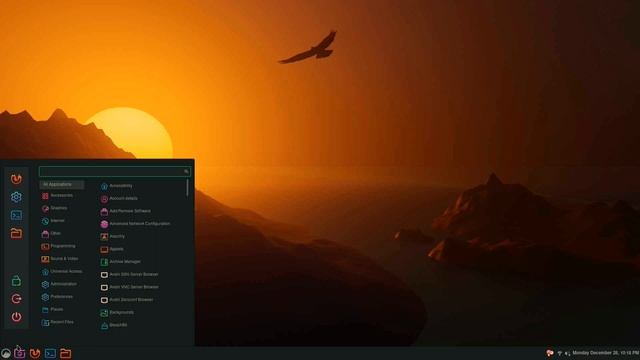Click the menu applications list scrollbar
Image resolution: width=640 pixels, height=360 pixels.
click(x=187, y=188)
